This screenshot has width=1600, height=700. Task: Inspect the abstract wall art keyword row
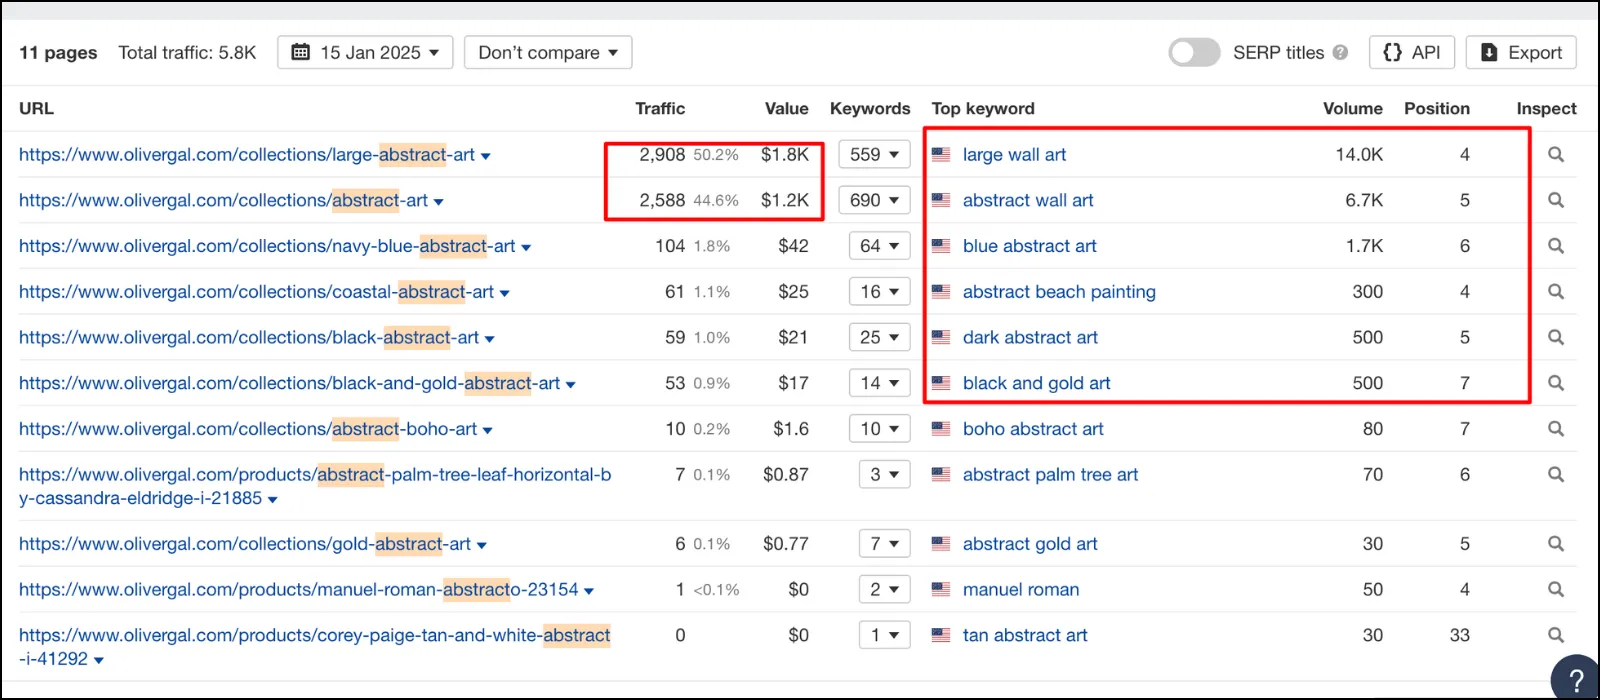click(1556, 200)
